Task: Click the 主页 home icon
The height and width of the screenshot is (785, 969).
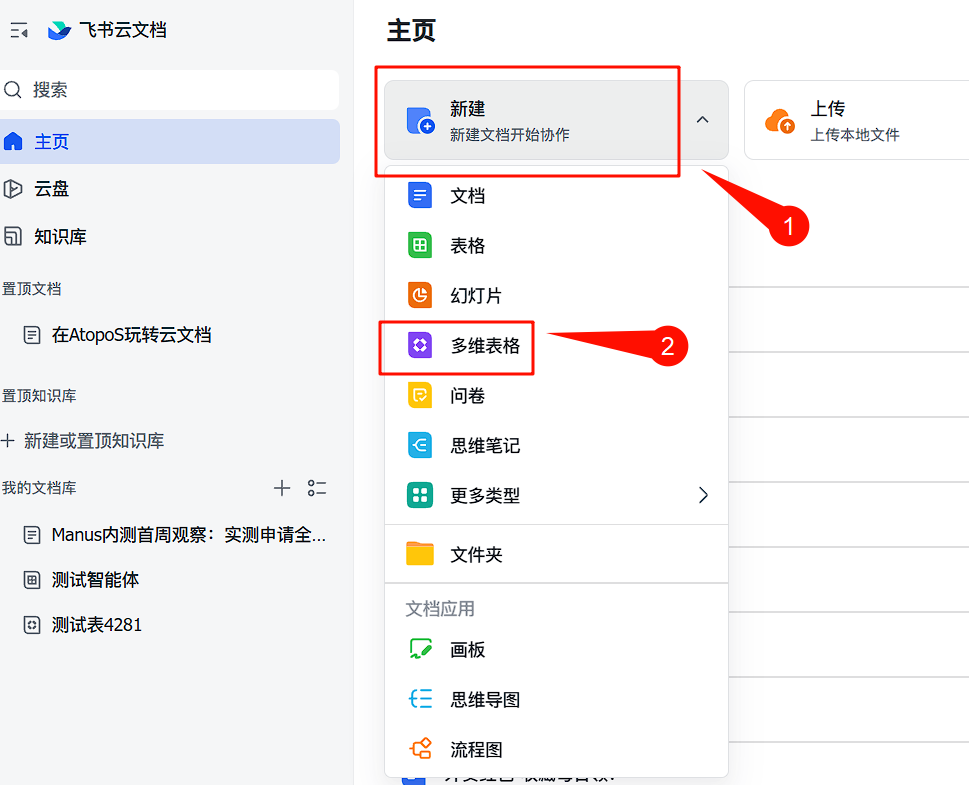Action: (x=13, y=142)
